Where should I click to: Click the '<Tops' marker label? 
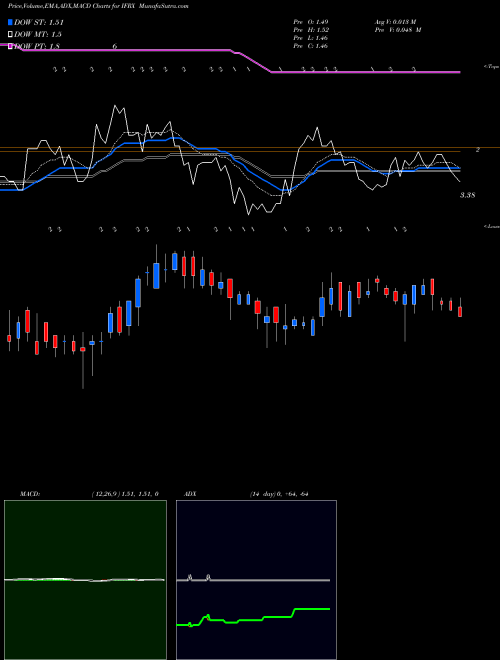click(491, 67)
